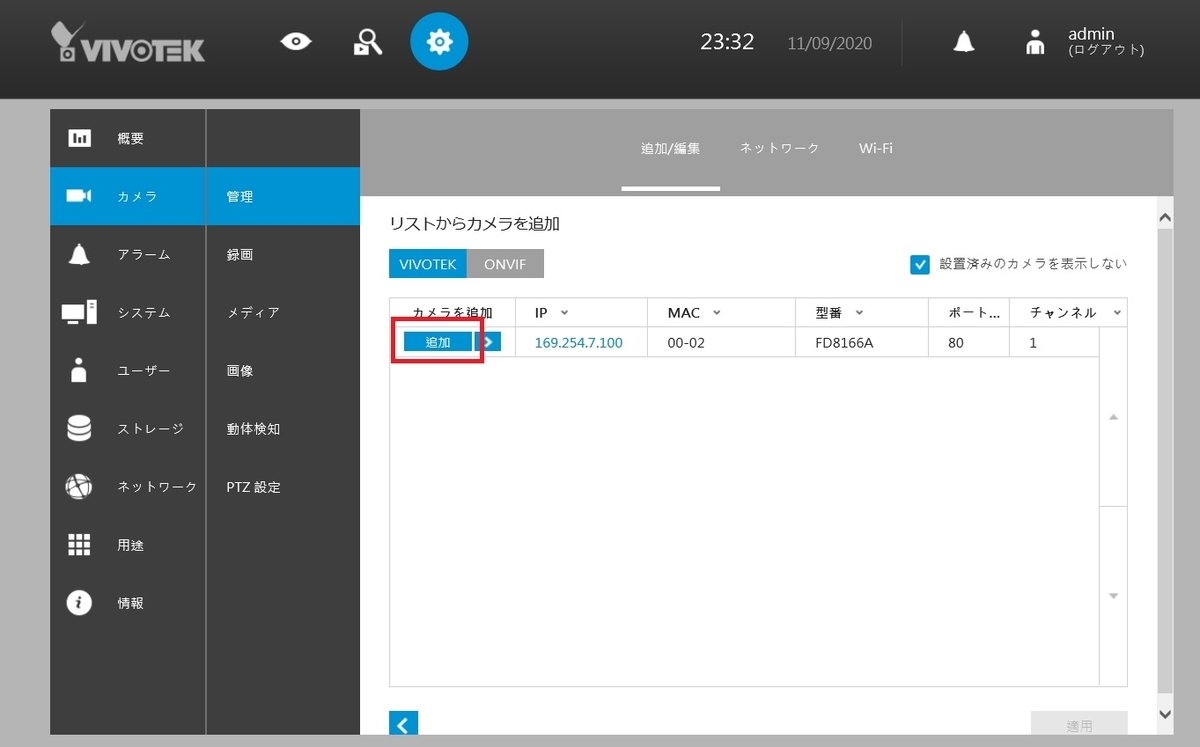
Task: Click the admin user icon
Action: click(x=1035, y=41)
